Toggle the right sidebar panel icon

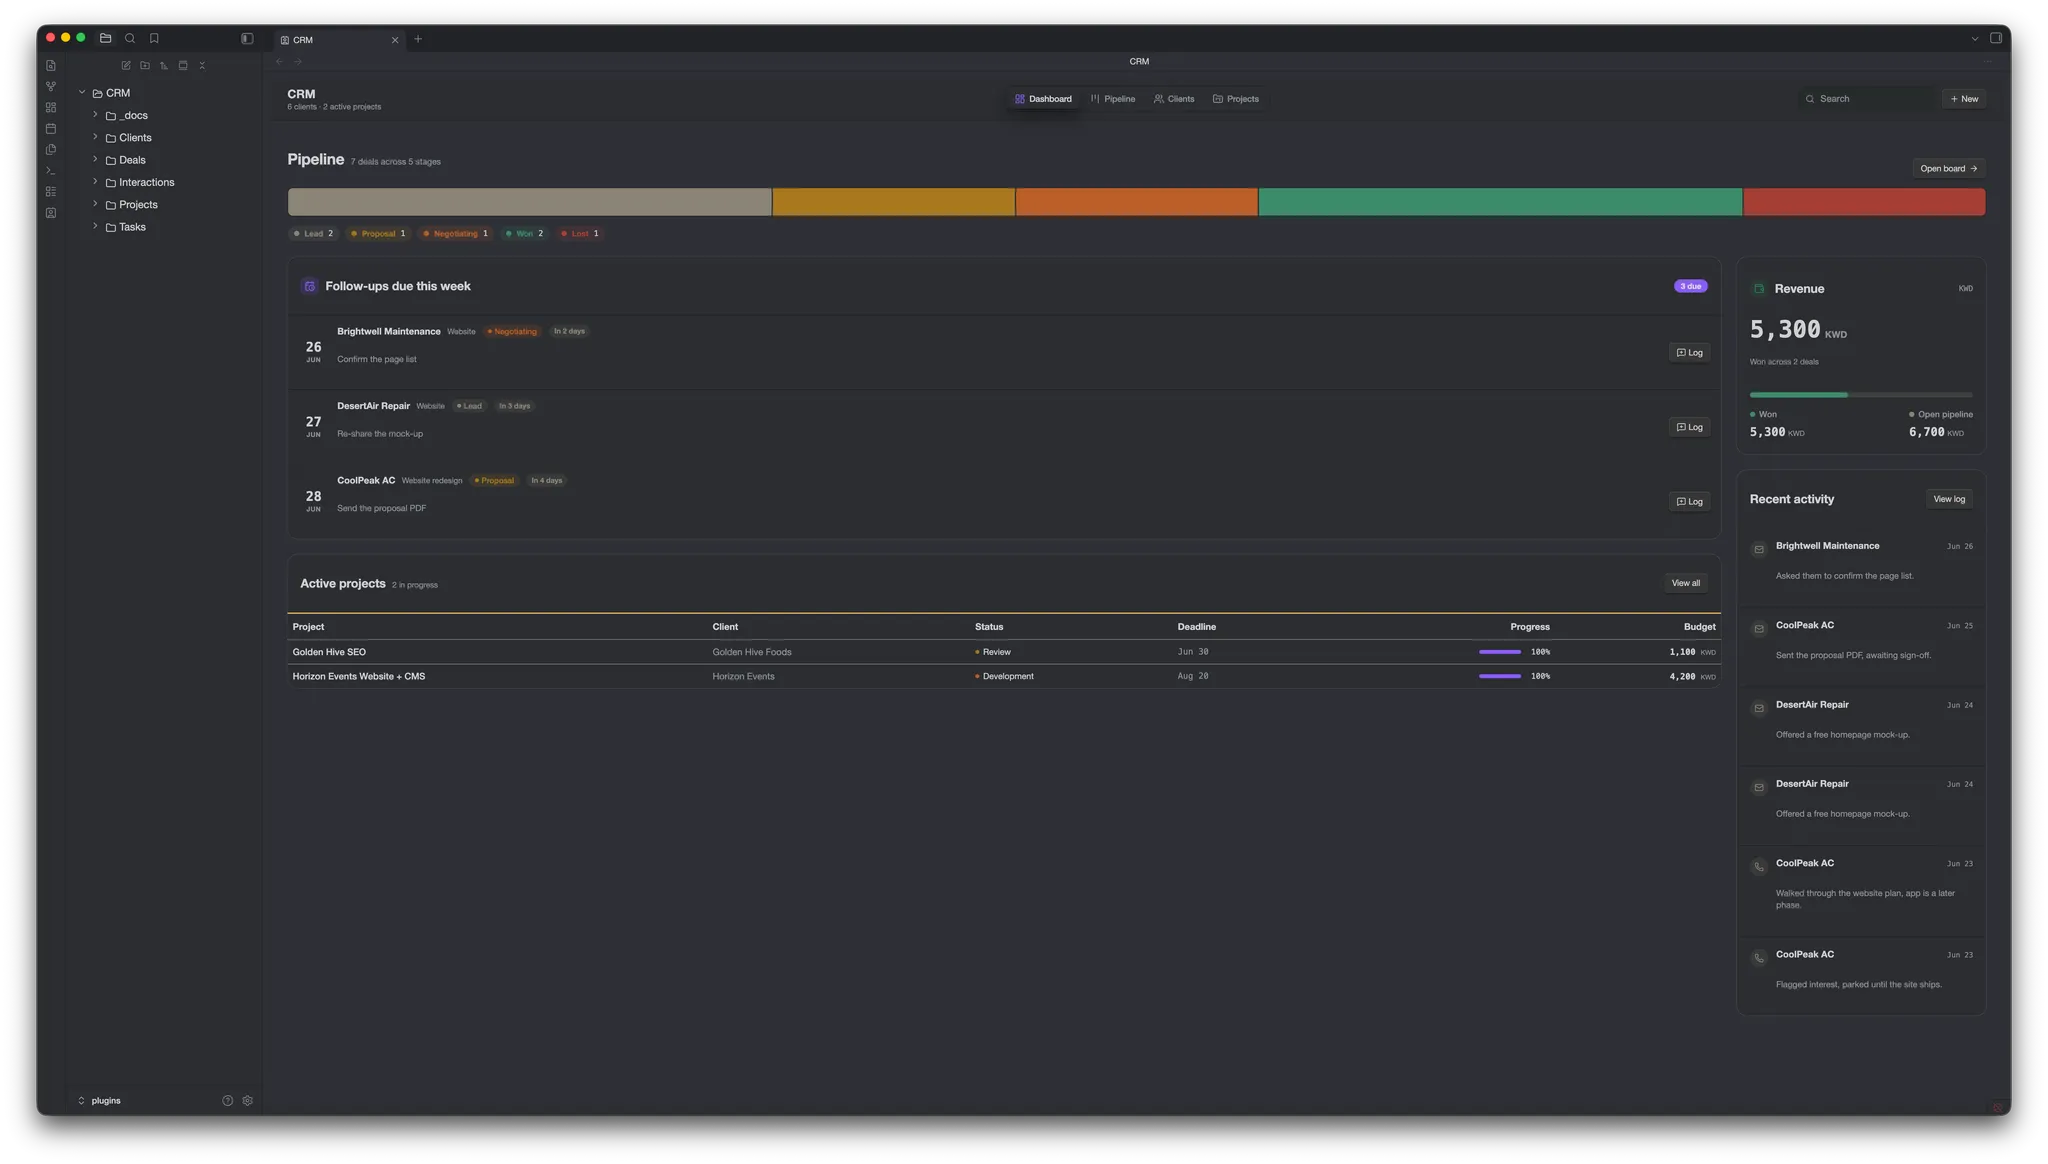click(1995, 38)
